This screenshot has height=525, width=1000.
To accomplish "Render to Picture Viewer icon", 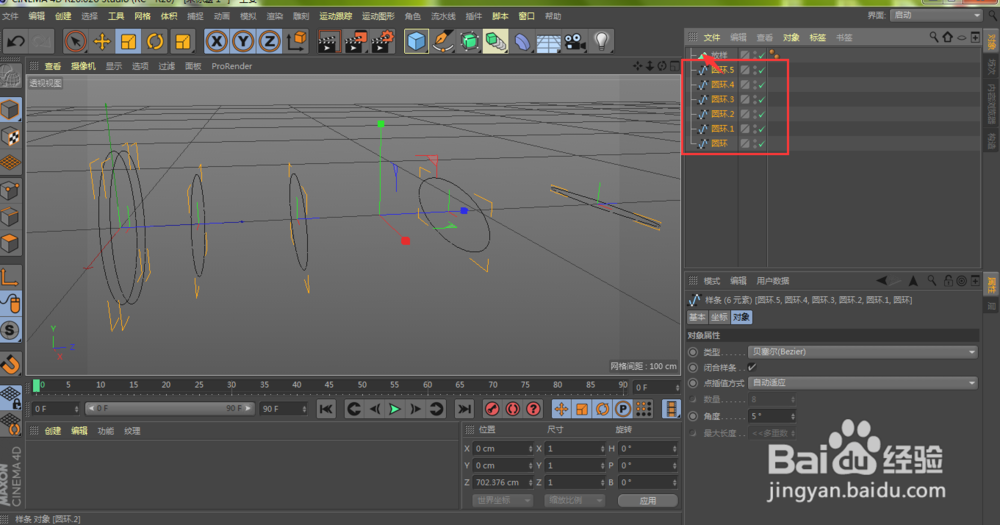I will pyautogui.click(x=355, y=42).
